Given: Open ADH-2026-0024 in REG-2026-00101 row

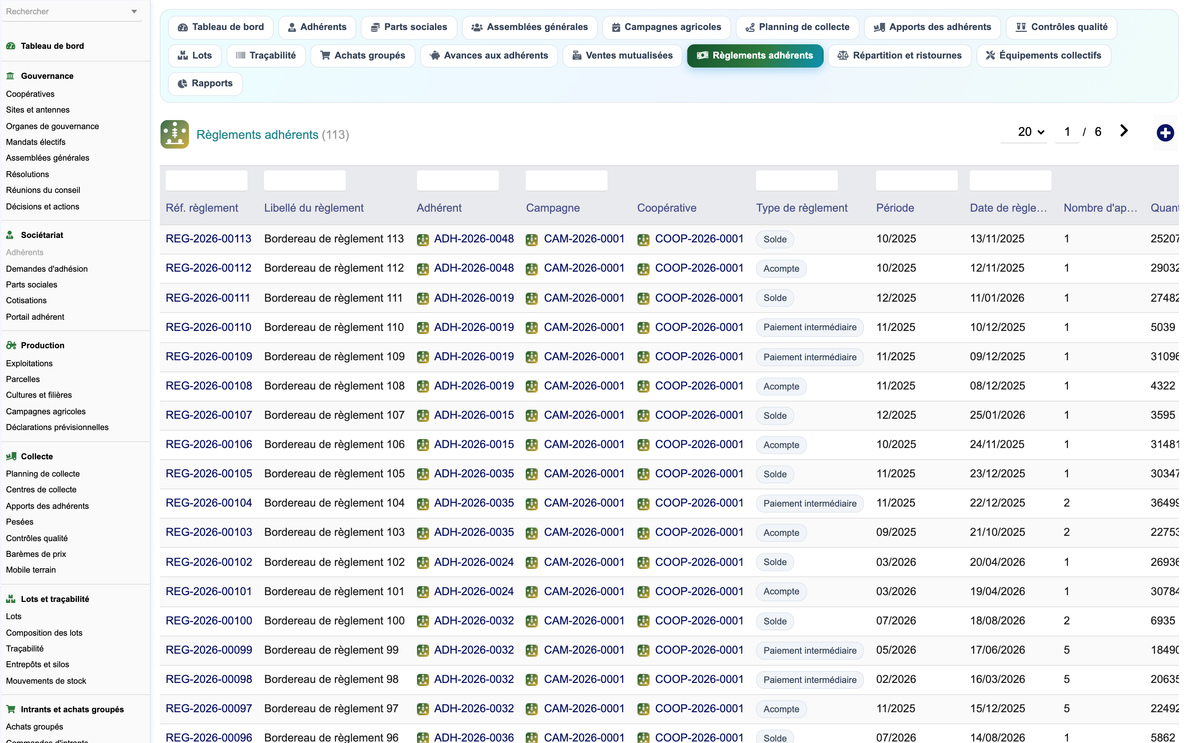Looking at the screenshot, I should tap(474, 591).
